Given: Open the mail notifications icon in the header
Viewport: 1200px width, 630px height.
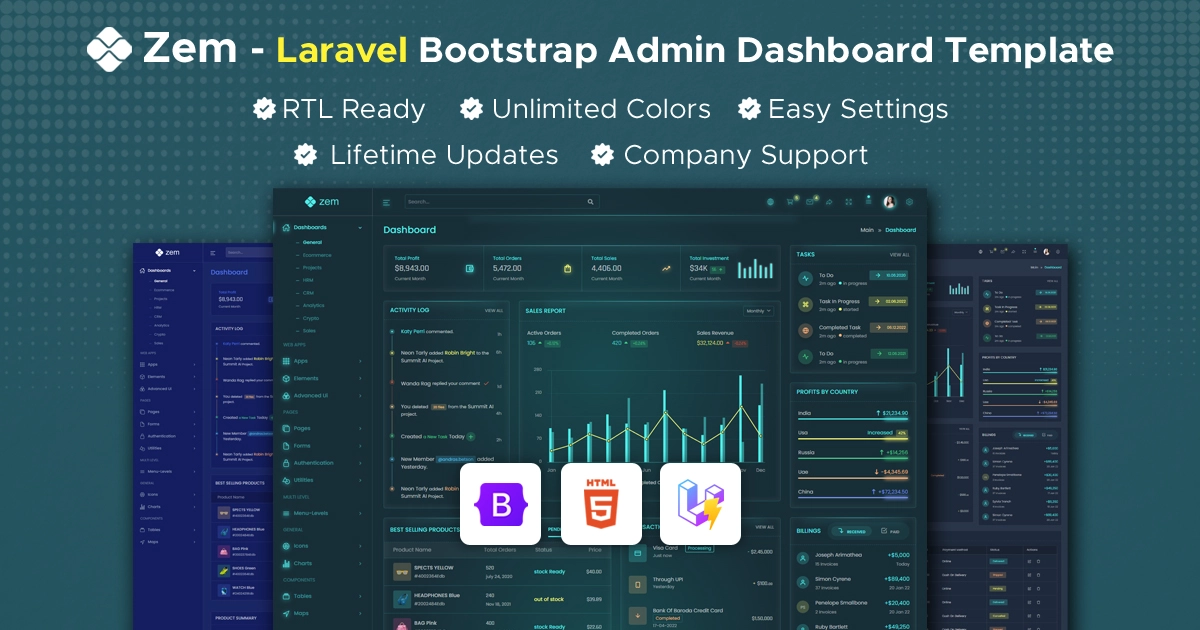Looking at the screenshot, I should (x=810, y=202).
